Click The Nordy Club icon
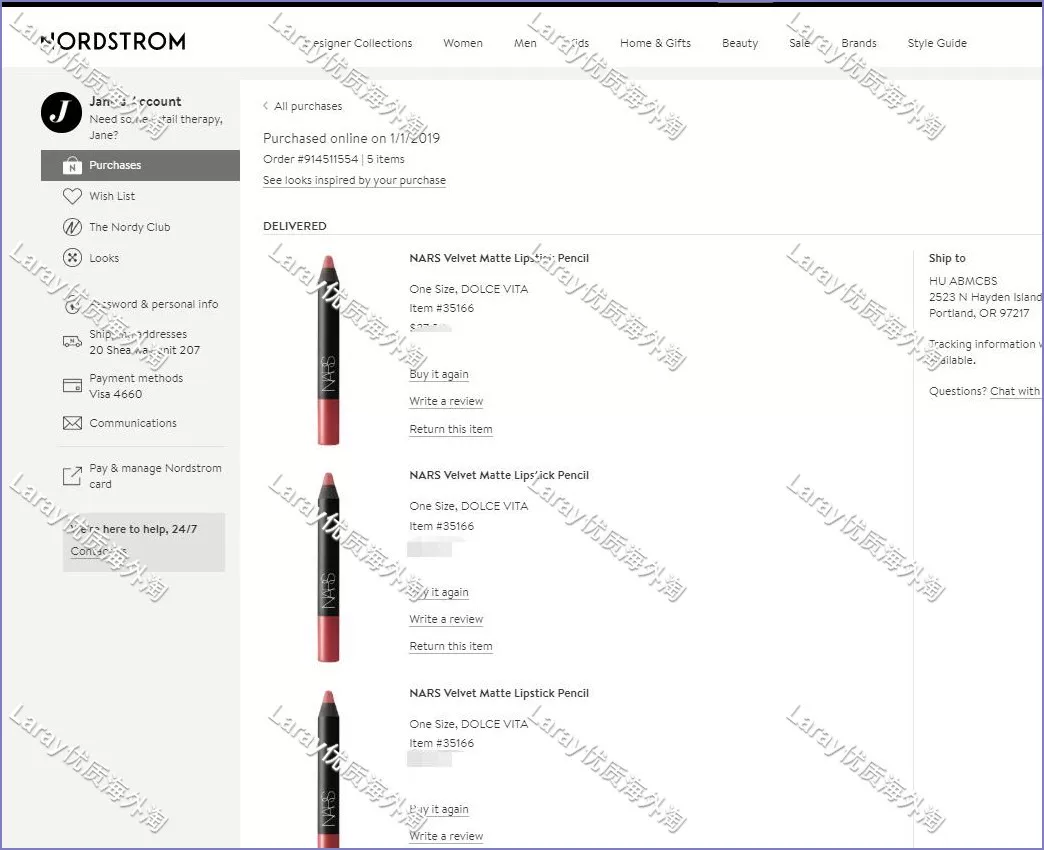The height and width of the screenshot is (850, 1044). click(x=72, y=227)
